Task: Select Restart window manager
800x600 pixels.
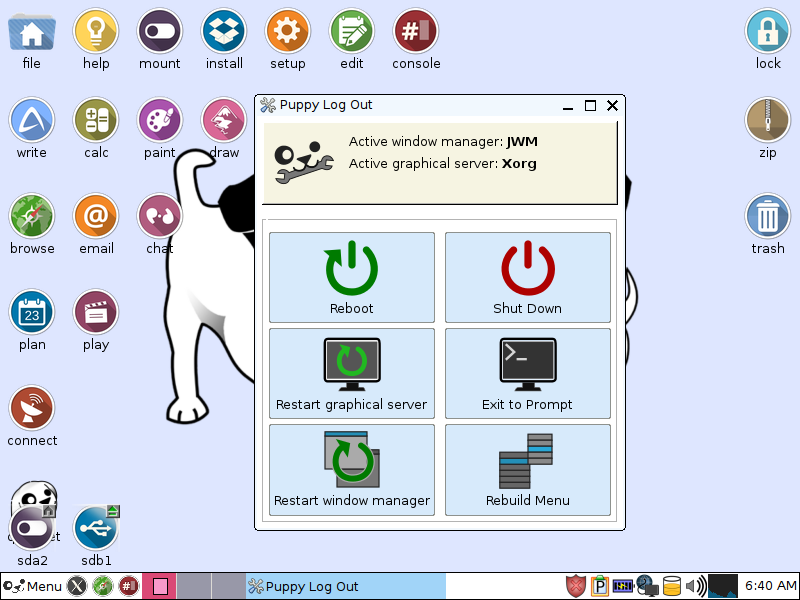Action: click(x=352, y=470)
